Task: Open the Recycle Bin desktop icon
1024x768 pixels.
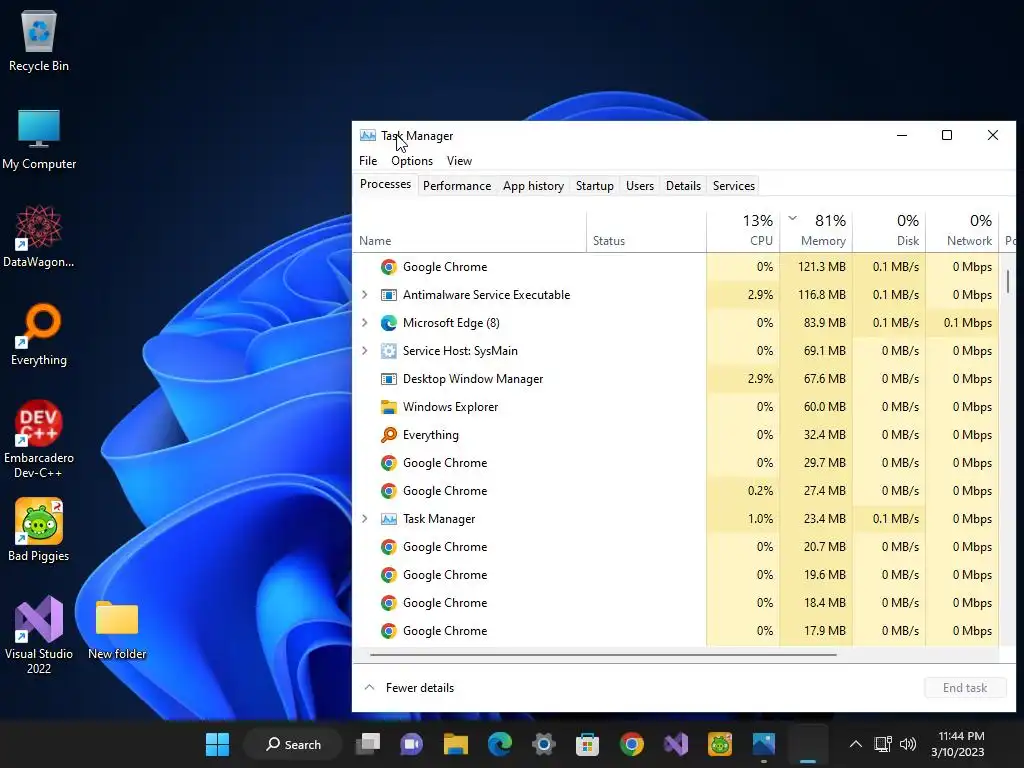Action: (x=39, y=40)
